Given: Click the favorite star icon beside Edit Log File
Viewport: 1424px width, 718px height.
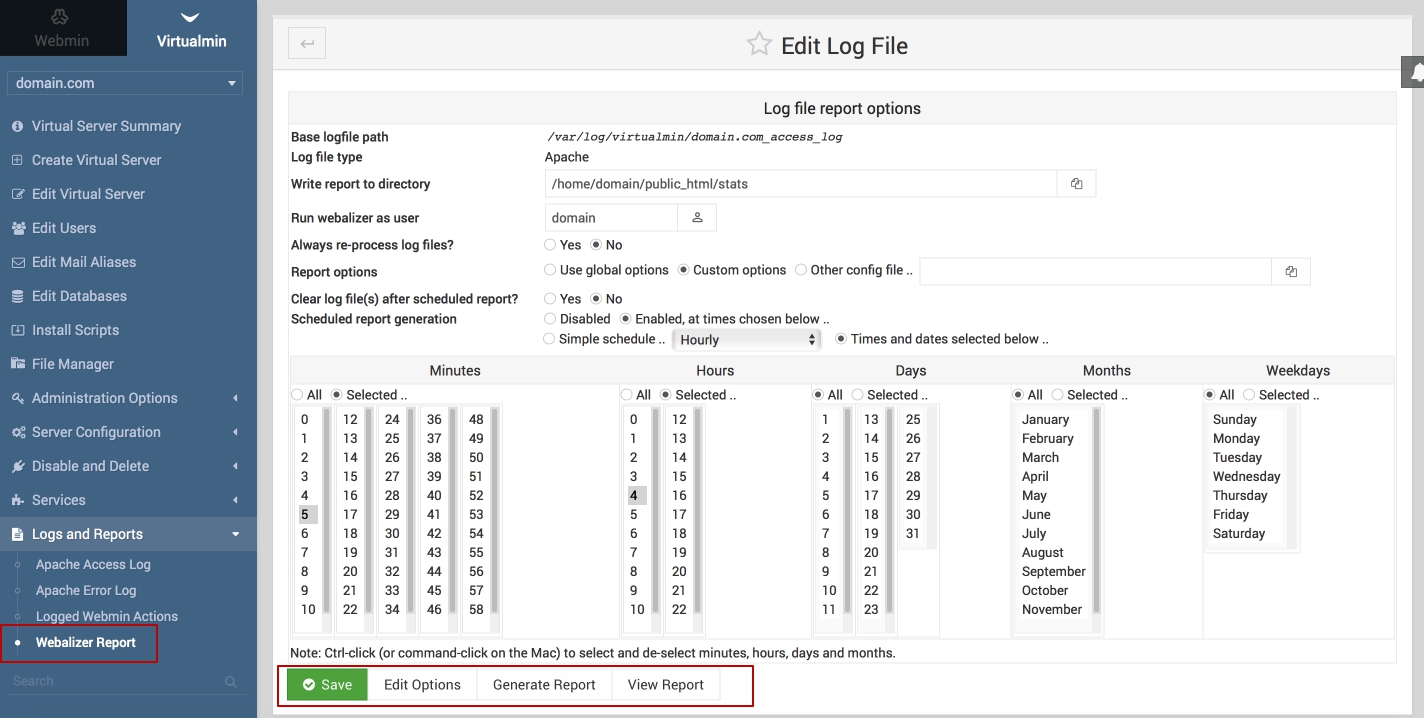Looking at the screenshot, I should coord(759,44).
